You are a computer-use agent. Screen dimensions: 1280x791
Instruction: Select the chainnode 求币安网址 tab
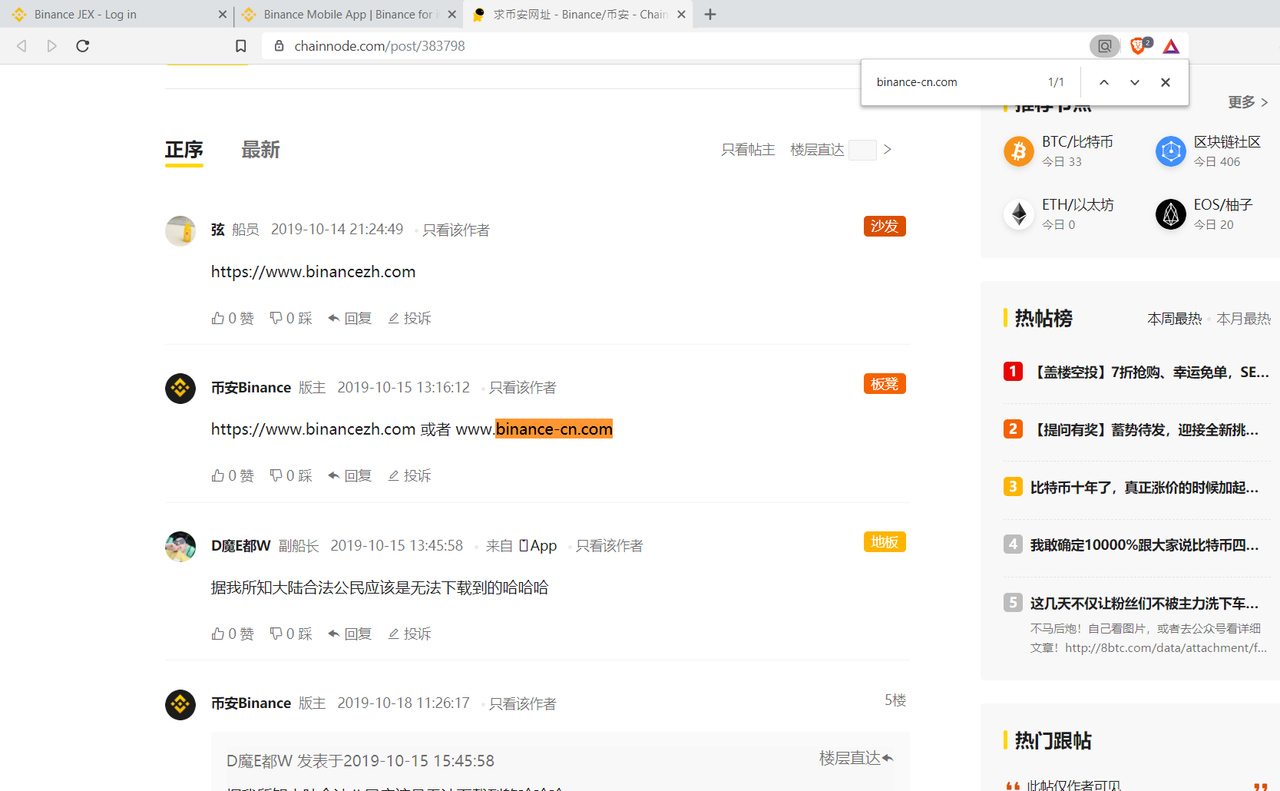tap(578, 14)
